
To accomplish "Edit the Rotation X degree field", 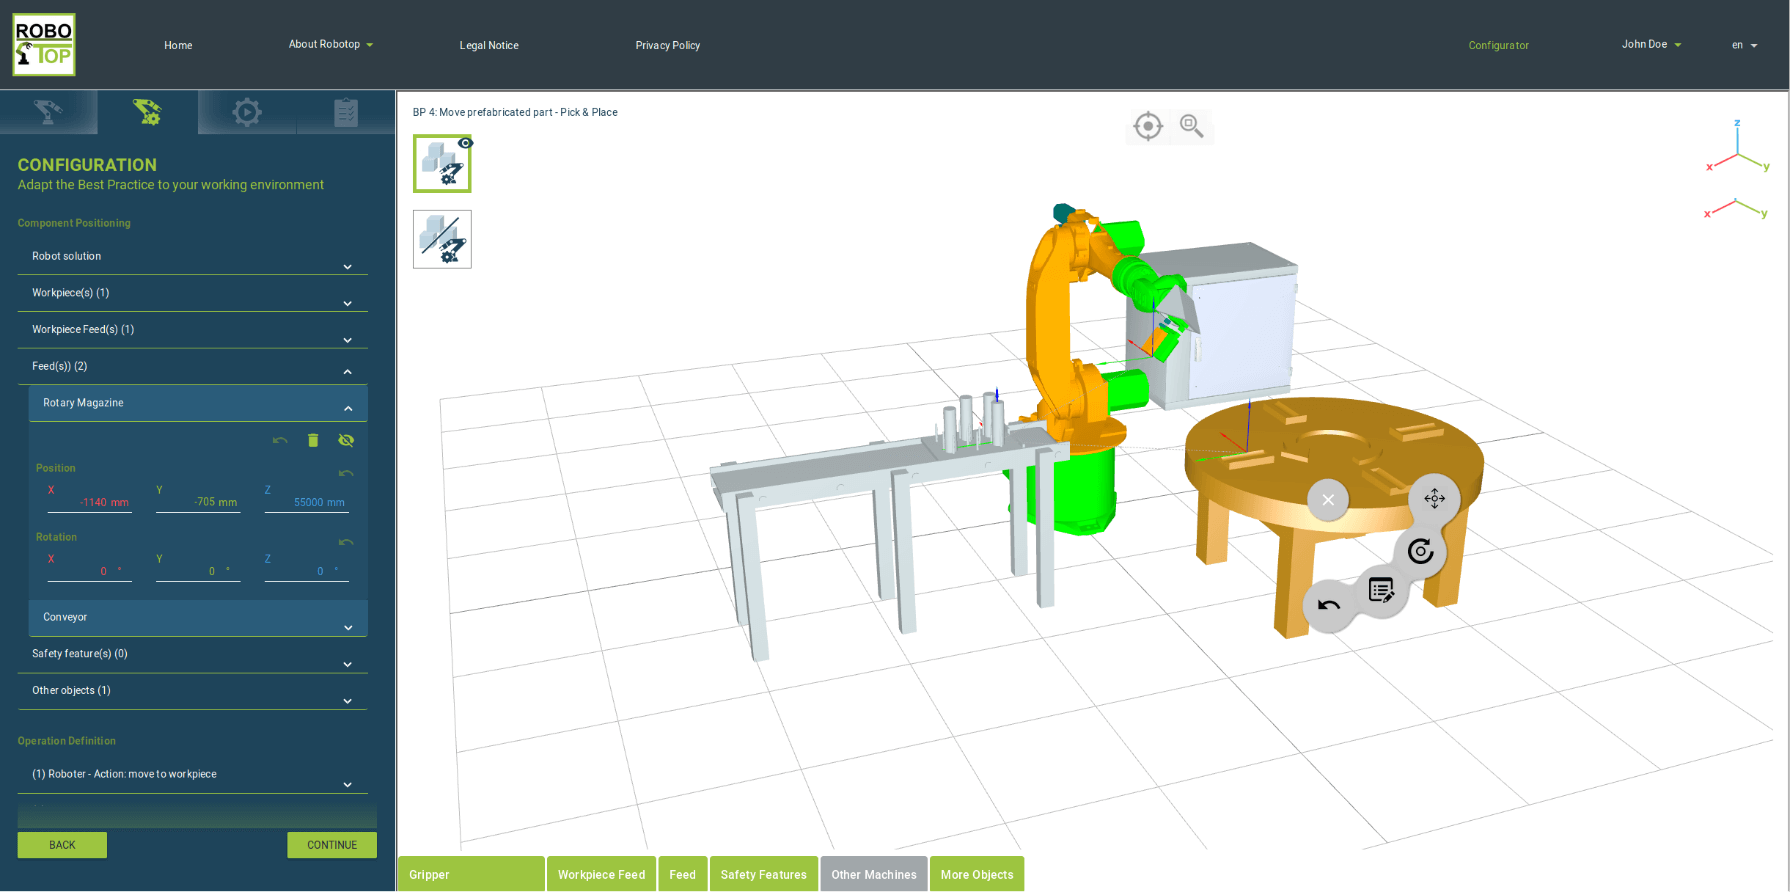I will 90,572.
